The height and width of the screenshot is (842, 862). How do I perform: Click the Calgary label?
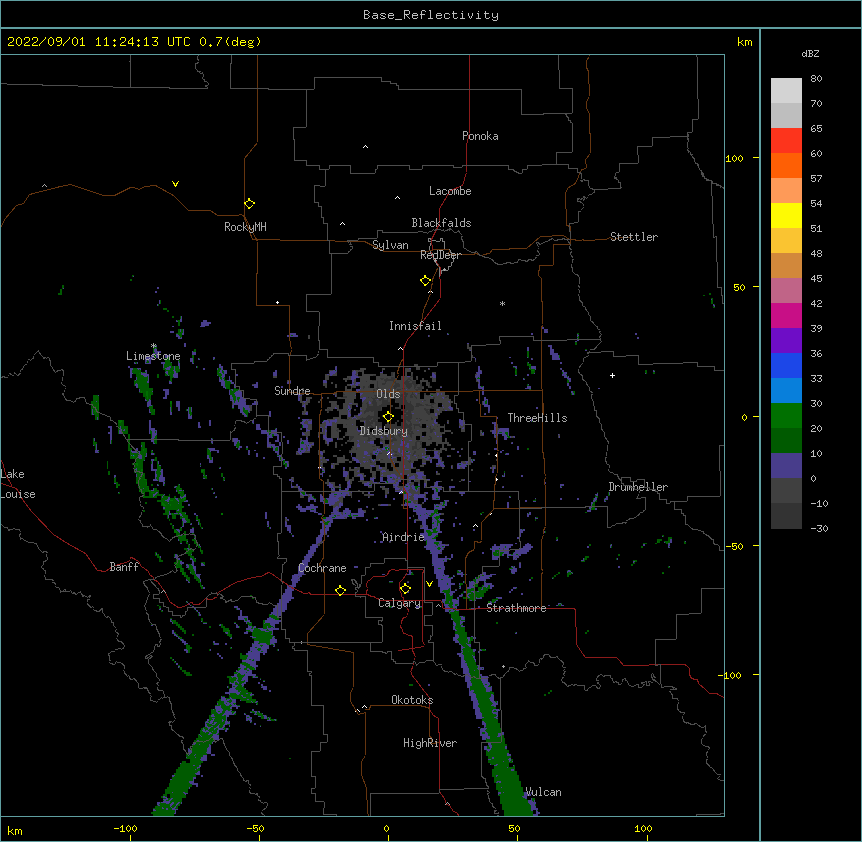pyautogui.click(x=400, y=603)
